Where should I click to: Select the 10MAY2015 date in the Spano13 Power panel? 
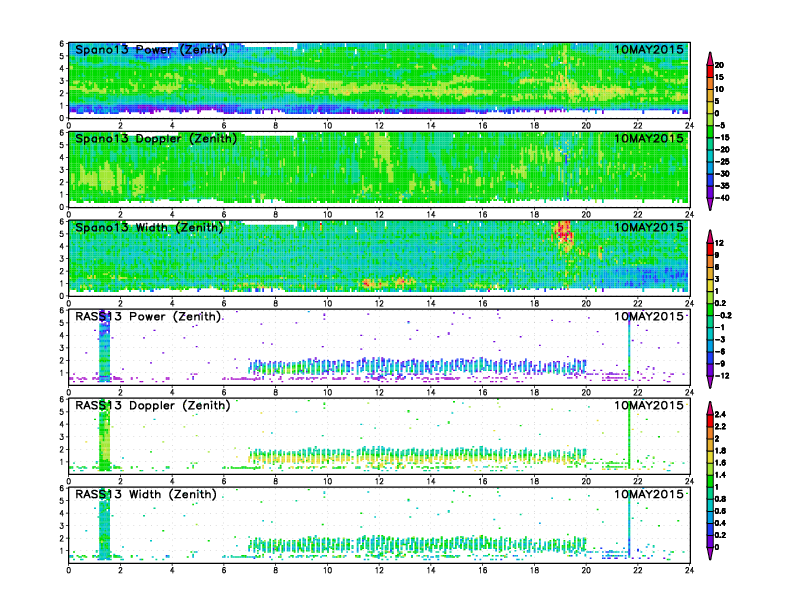click(x=649, y=49)
